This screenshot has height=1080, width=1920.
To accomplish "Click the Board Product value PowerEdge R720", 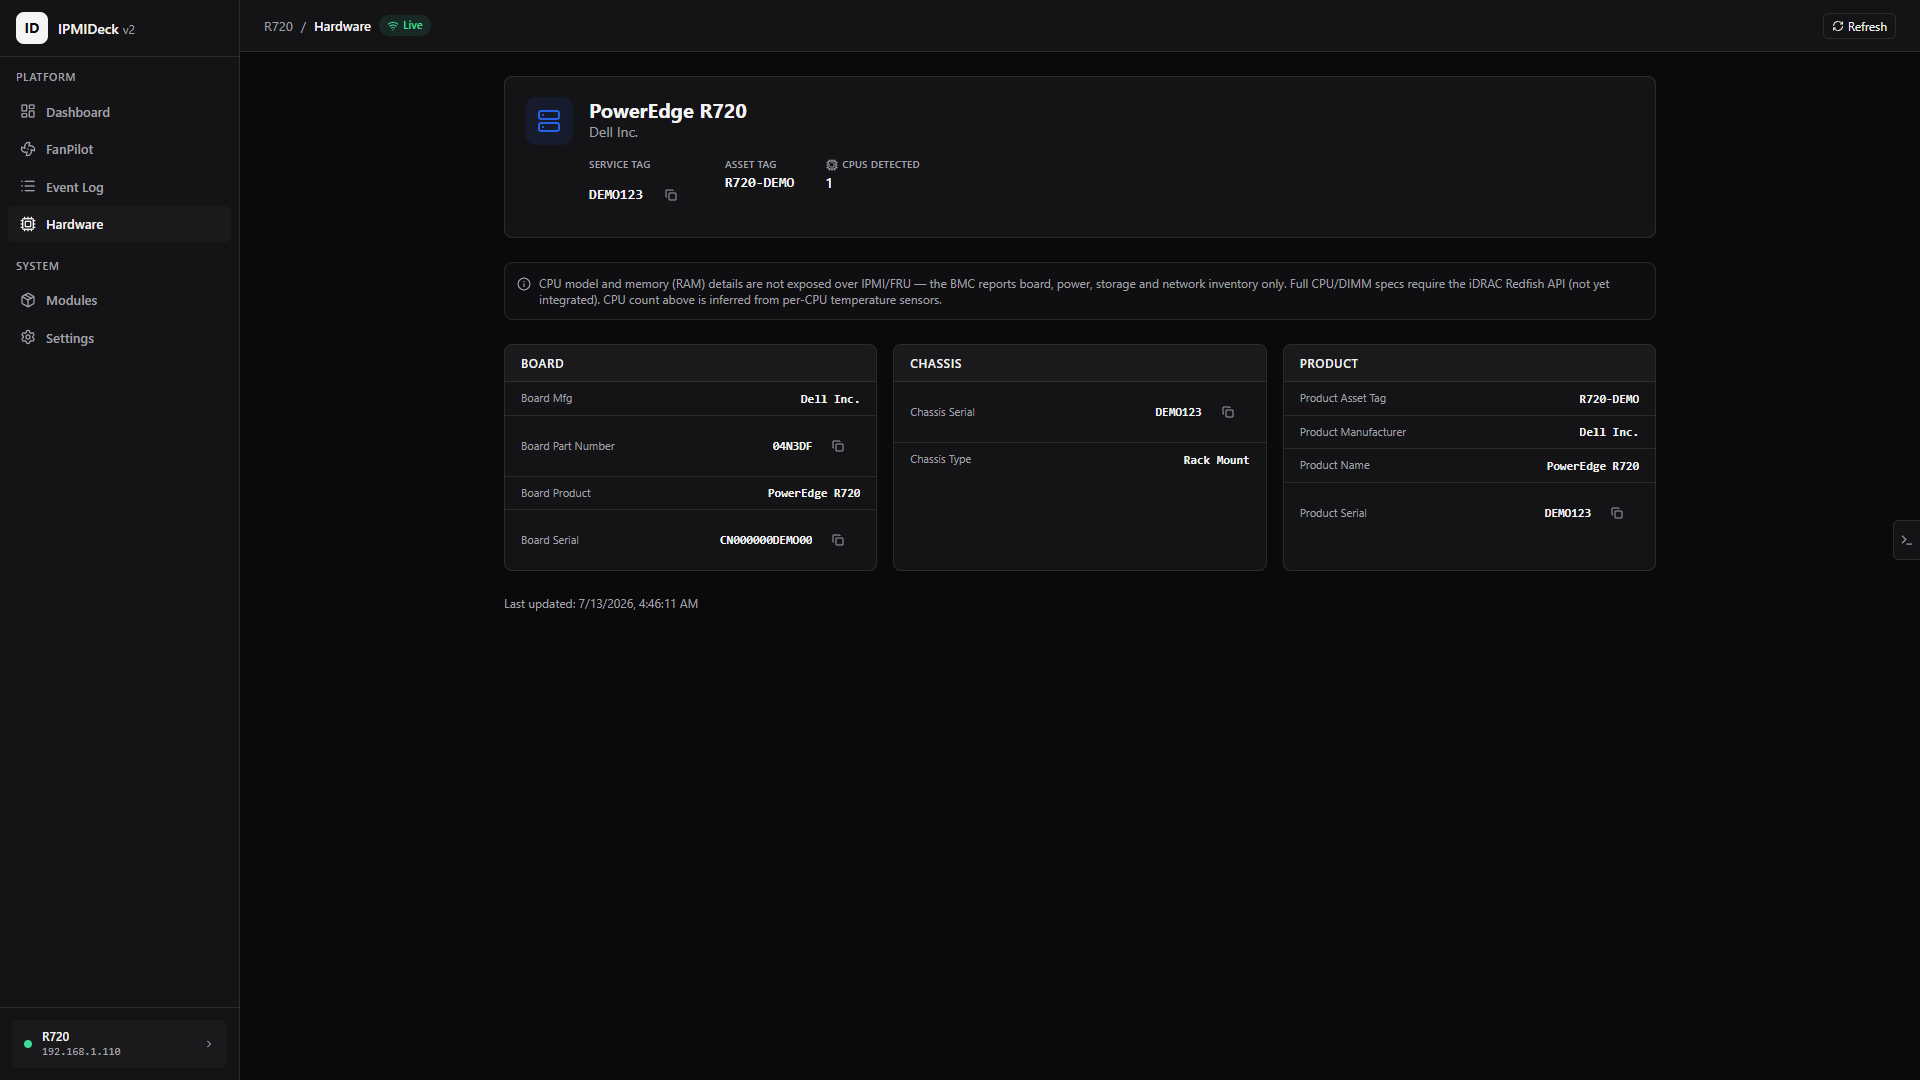I will point(814,493).
